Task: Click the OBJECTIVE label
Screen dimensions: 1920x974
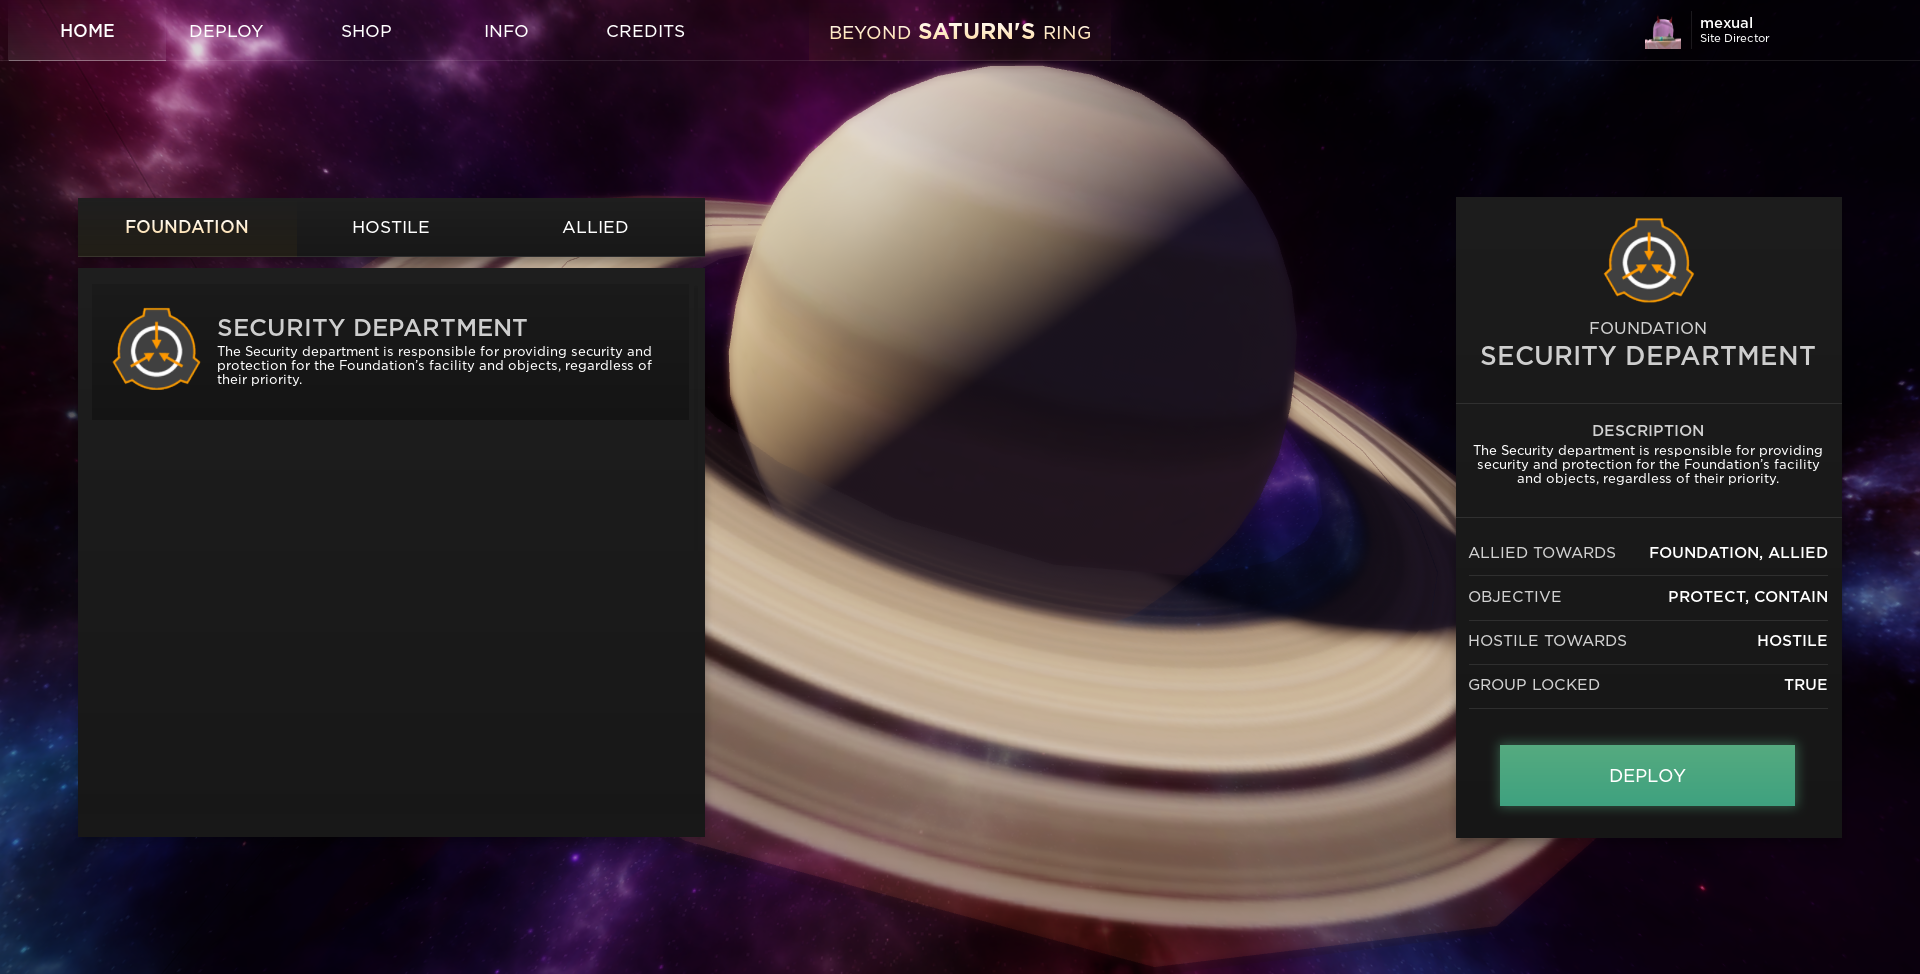Action: tap(1514, 597)
